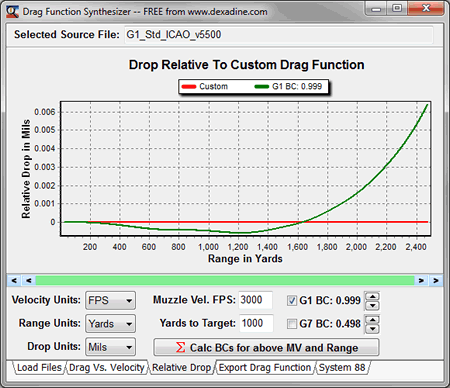
Task: Click the G7 BC decrement down arrow
Action: [372, 329]
